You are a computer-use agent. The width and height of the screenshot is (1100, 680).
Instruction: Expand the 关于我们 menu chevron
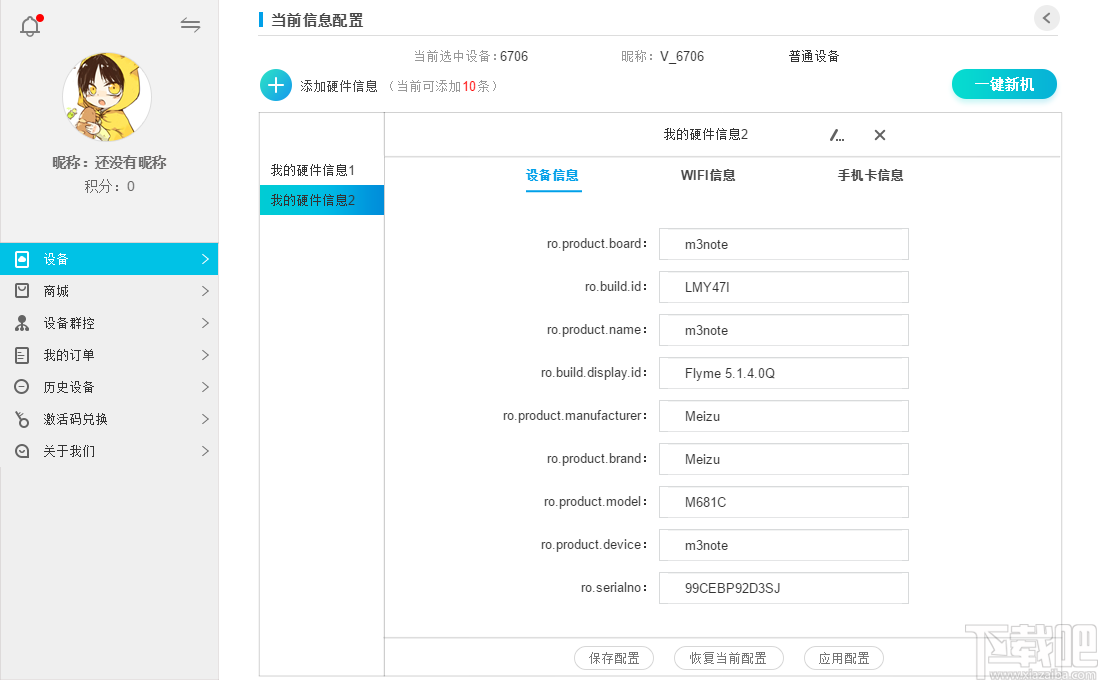[205, 451]
